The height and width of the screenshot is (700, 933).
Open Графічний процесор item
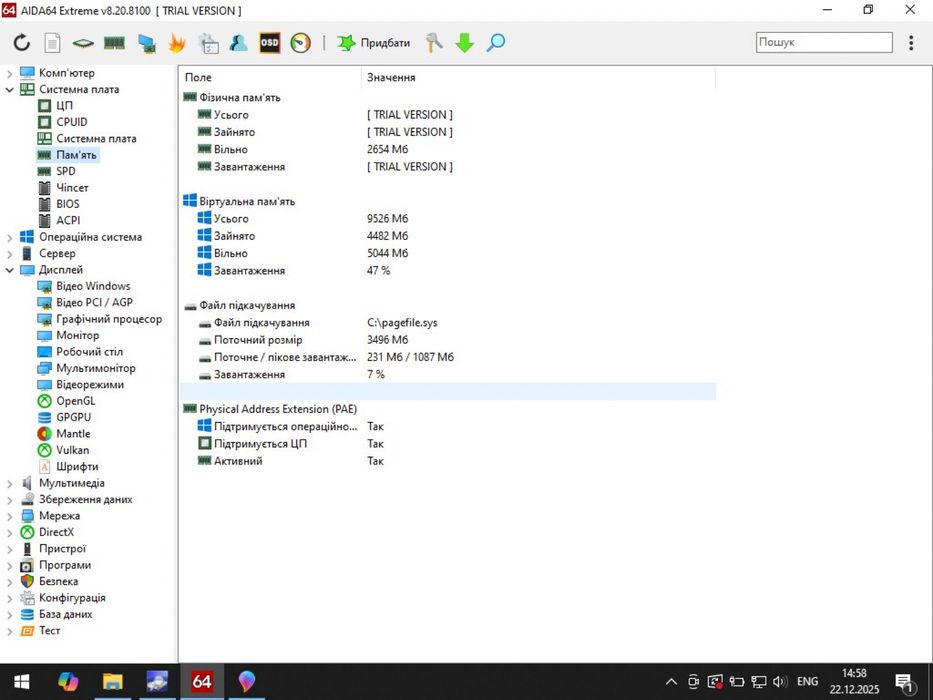coord(109,319)
